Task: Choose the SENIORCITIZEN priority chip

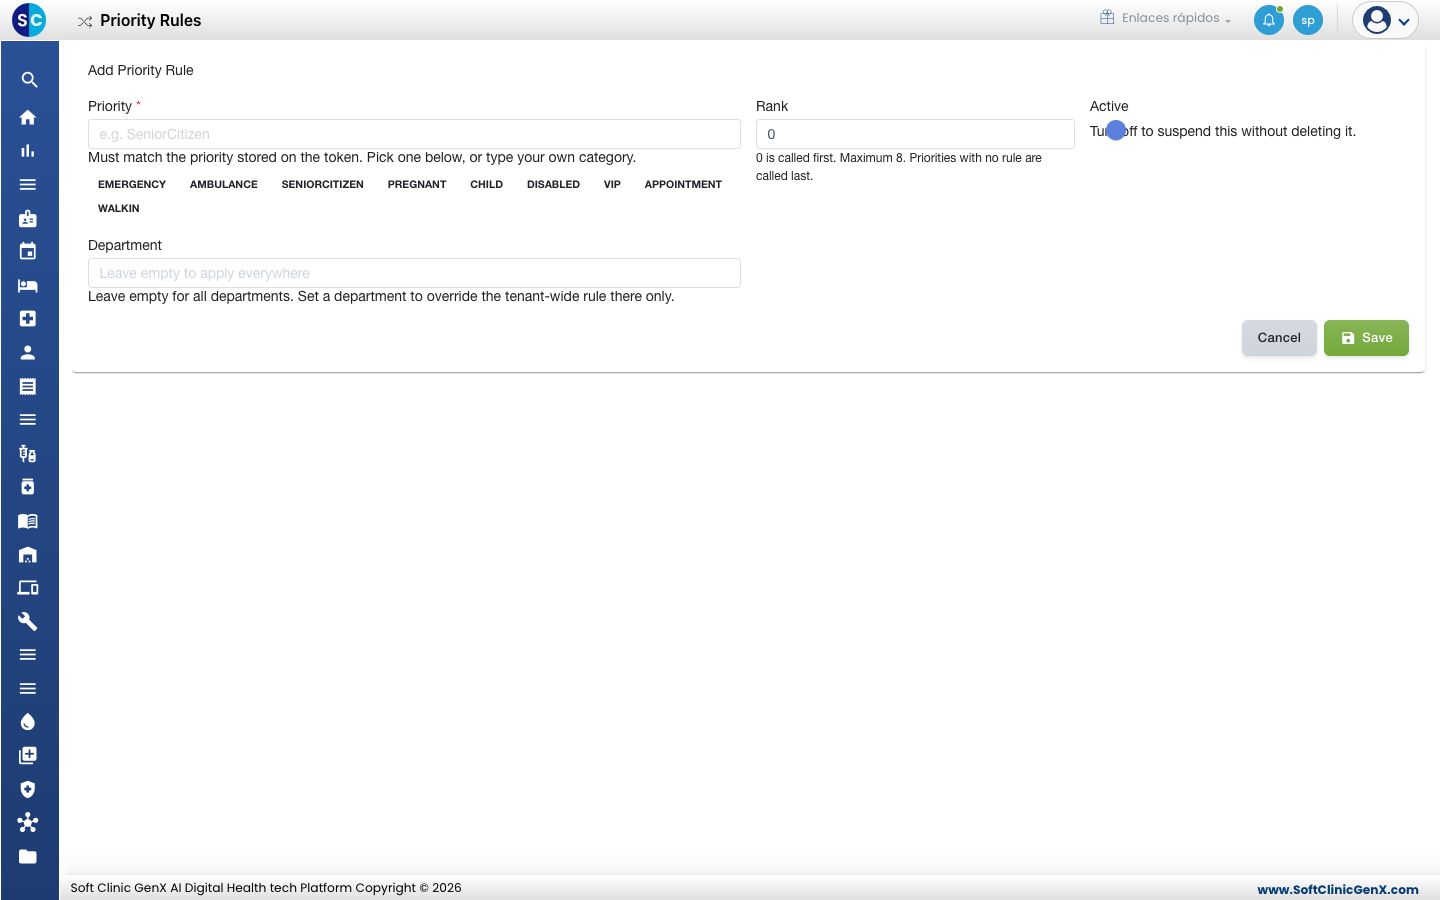Action: click(323, 184)
